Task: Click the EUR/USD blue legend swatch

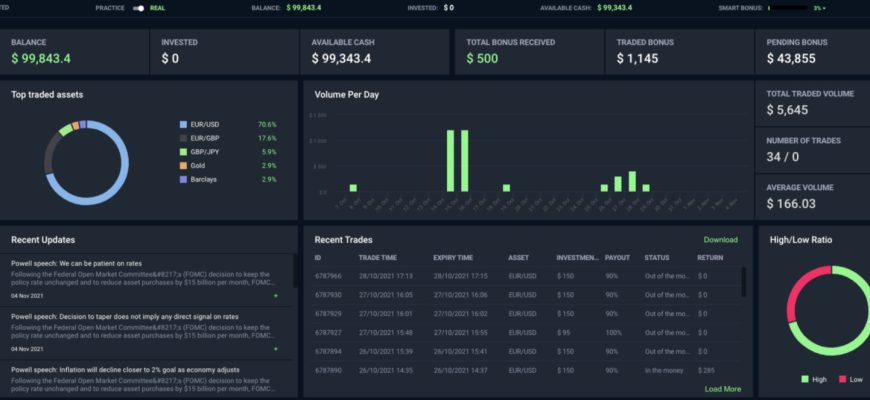Action: coord(183,124)
